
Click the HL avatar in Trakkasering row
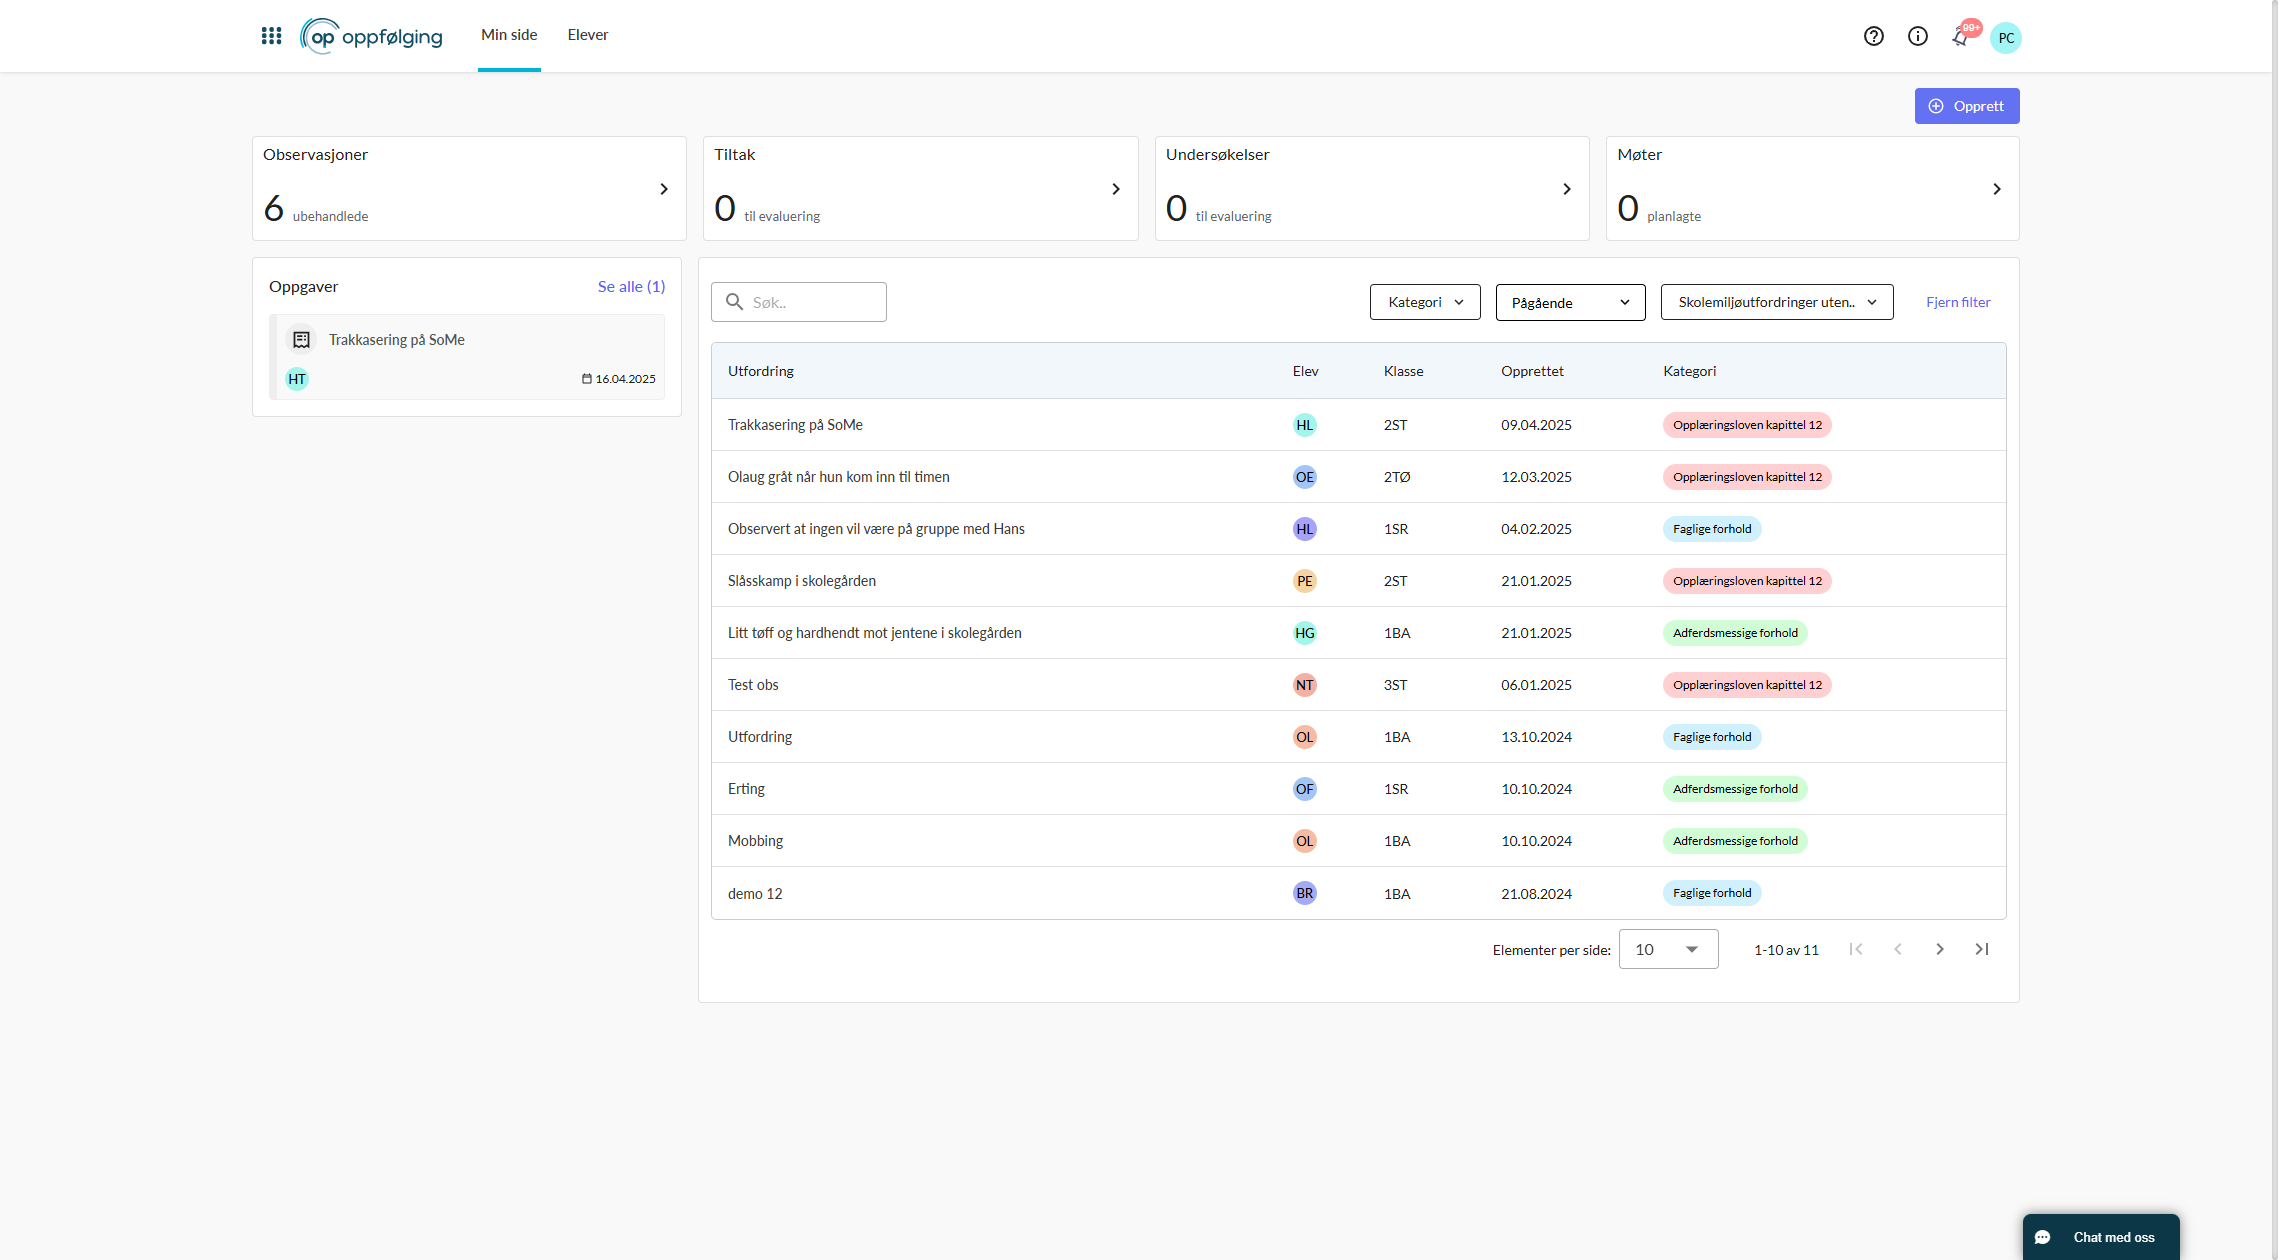pos(1304,425)
